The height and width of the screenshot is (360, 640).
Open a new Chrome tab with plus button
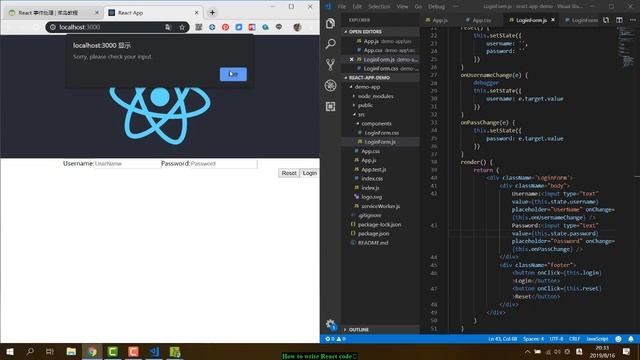[x=212, y=13]
